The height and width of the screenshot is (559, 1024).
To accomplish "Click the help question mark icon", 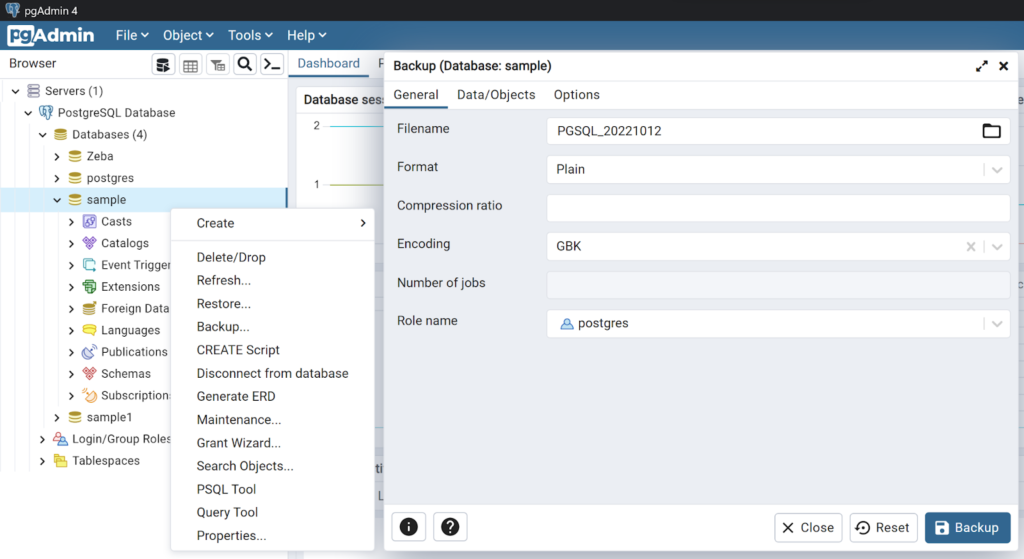I will point(450,527).
